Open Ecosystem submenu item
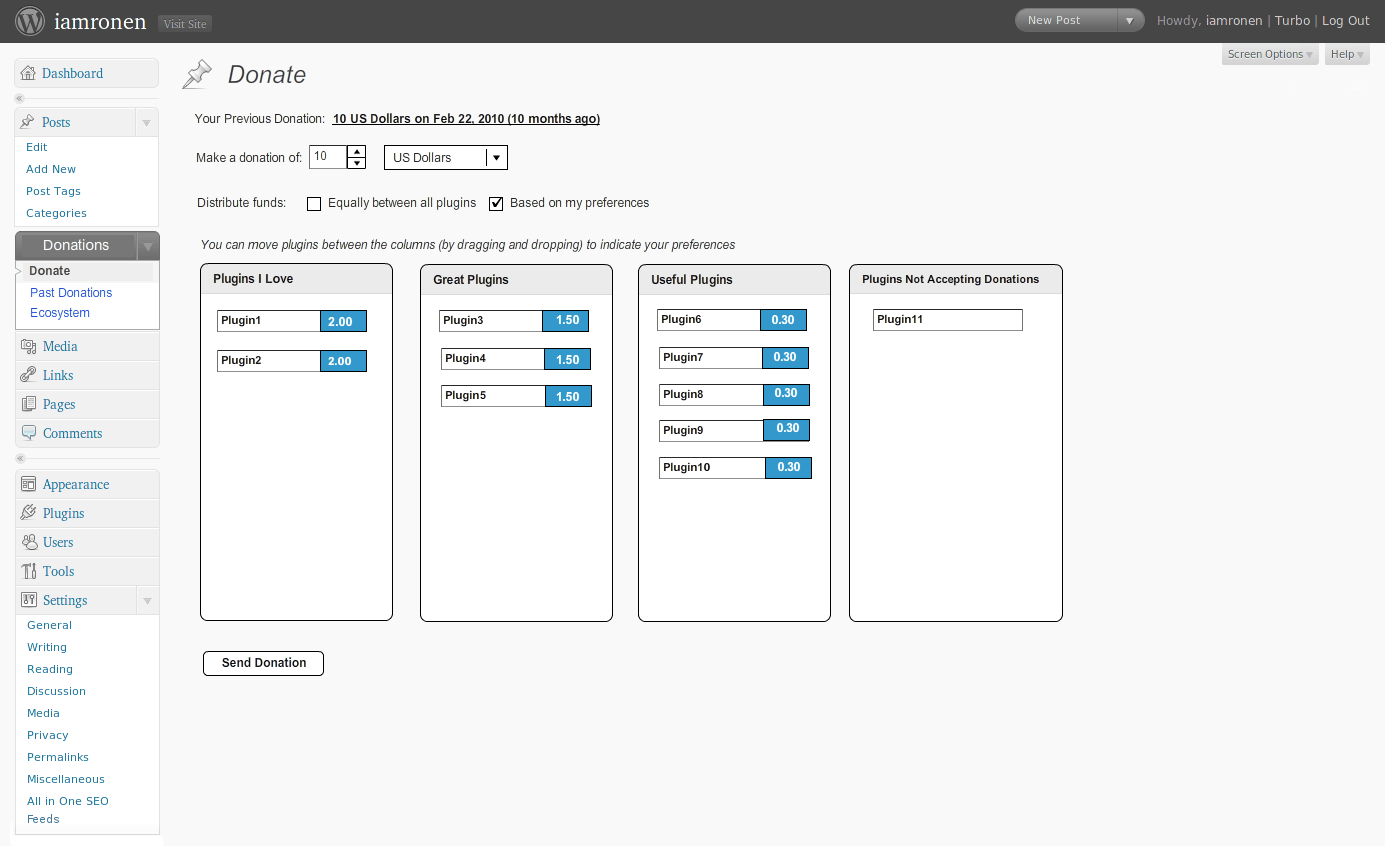The image size is (1389, 853). click(x=60, y=313)
